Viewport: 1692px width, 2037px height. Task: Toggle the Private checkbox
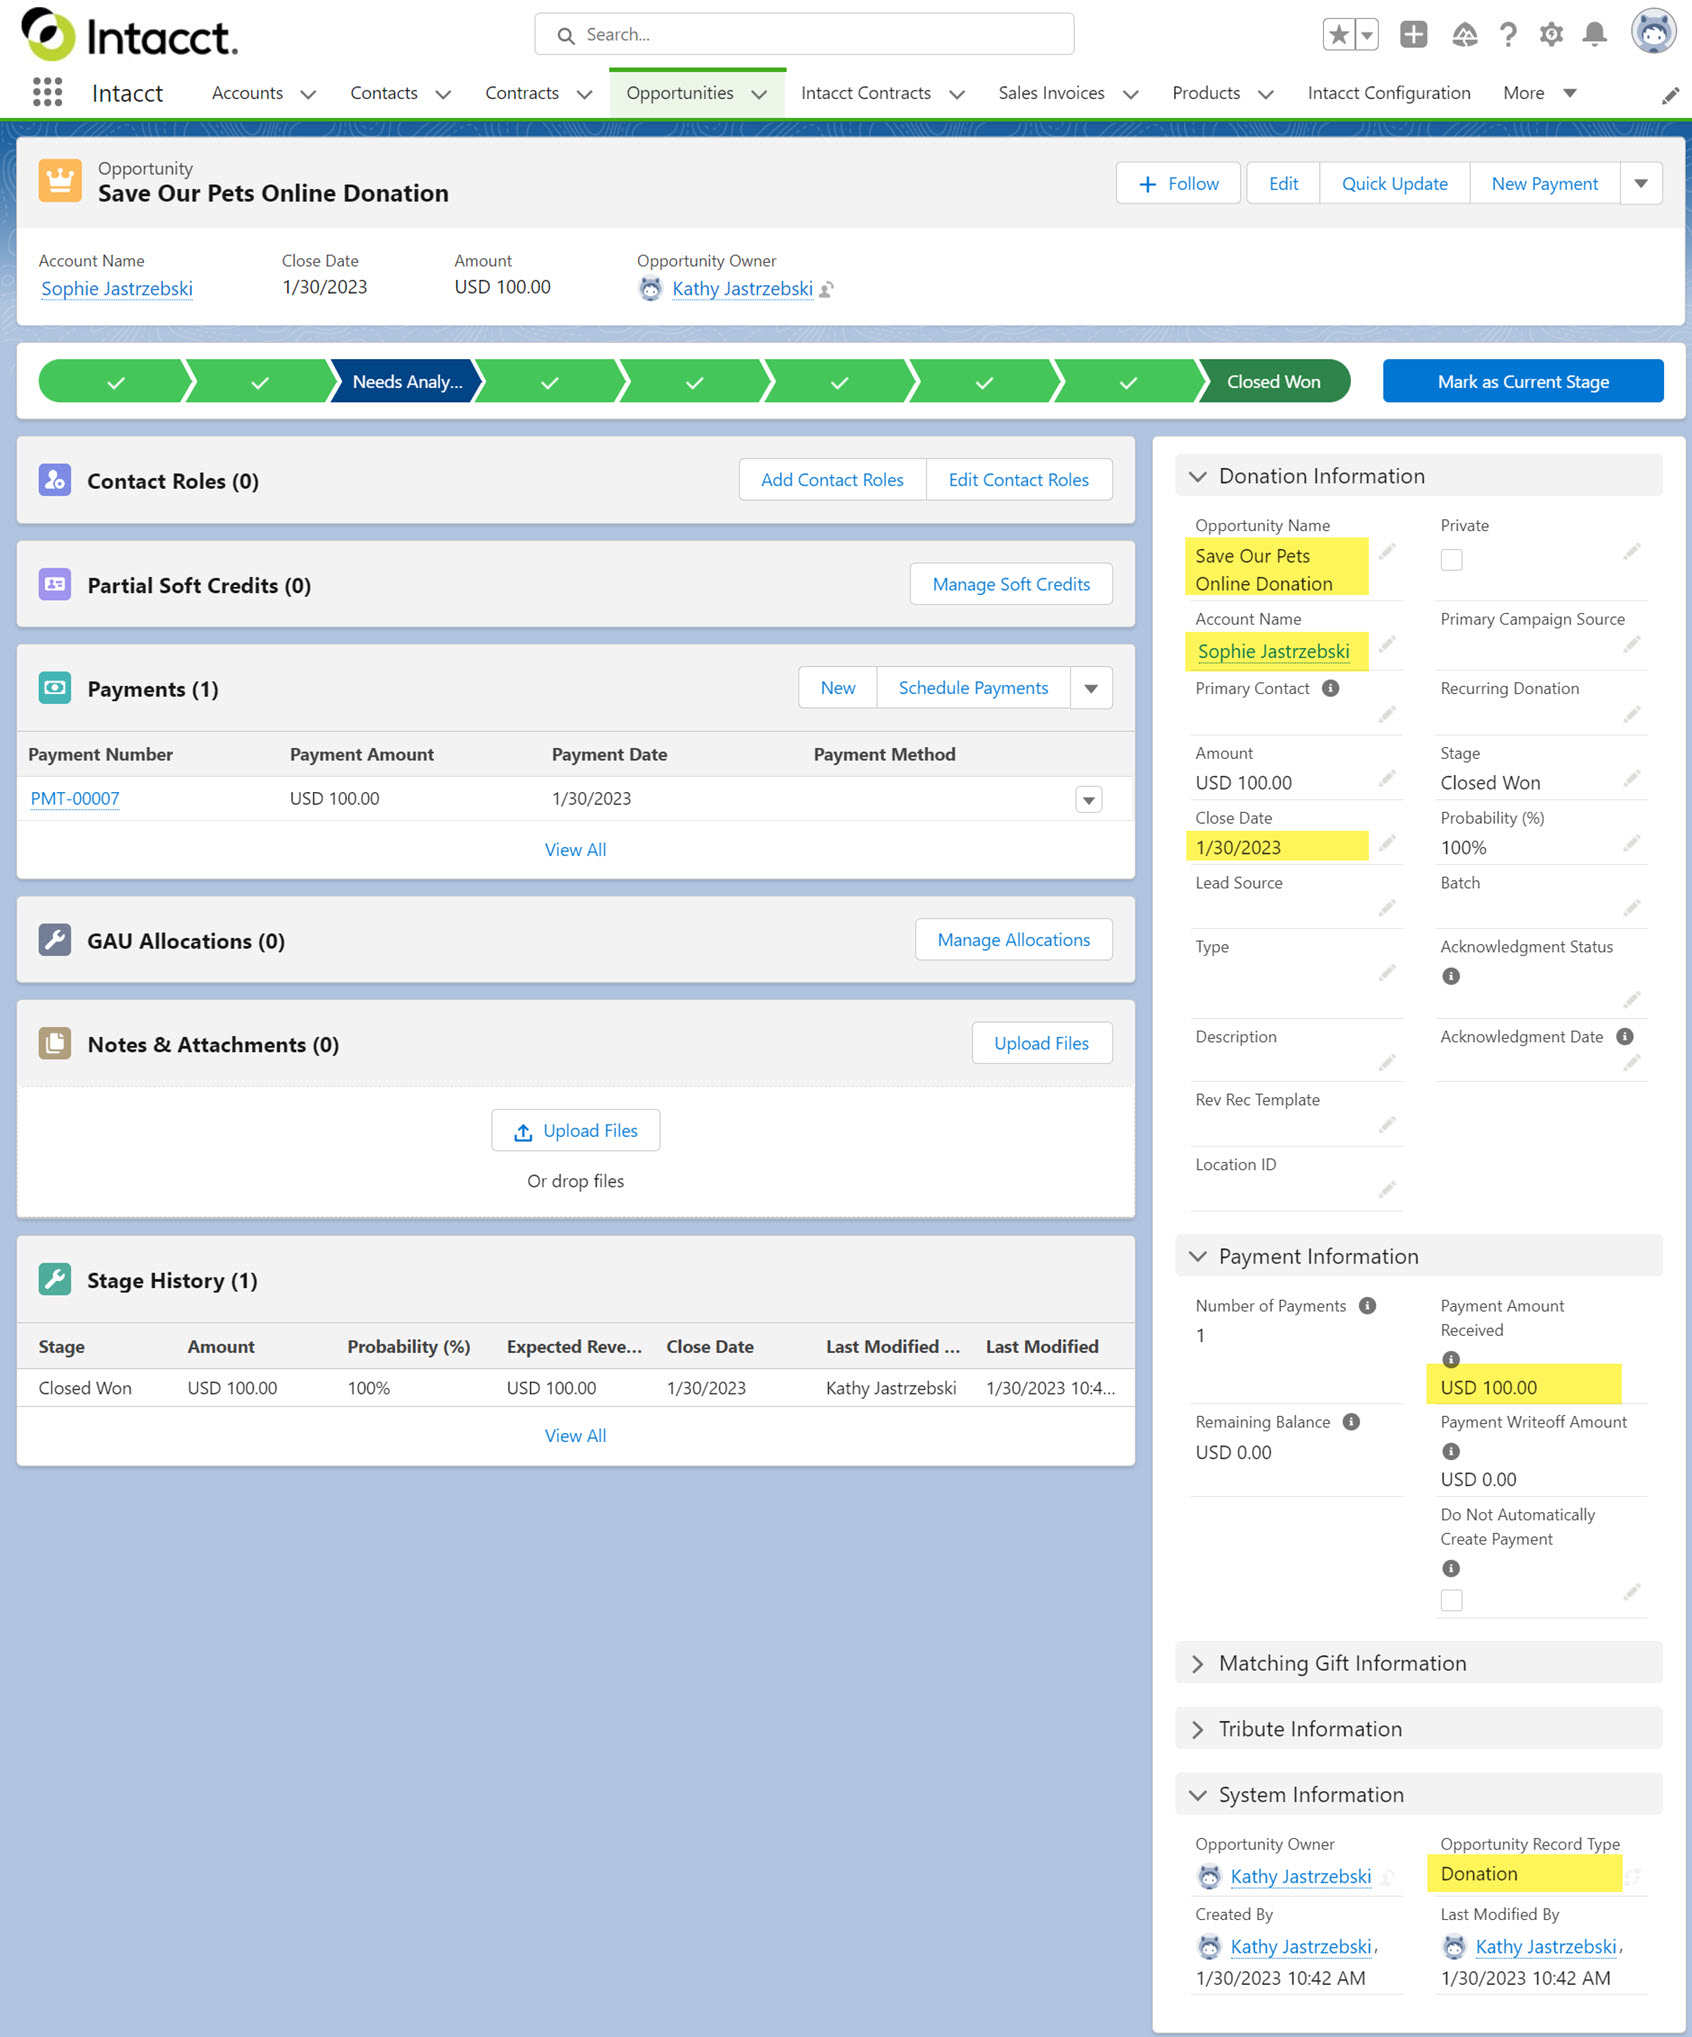tap(1451, 560)
